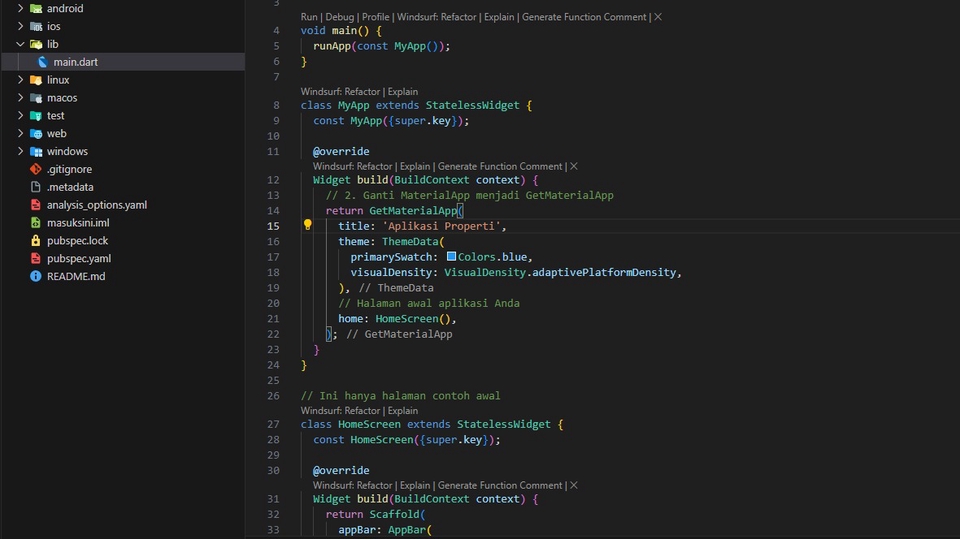Image resolution: width=960 pixels, height=539 pixels.
Task: Click the yaml icon of pubspec.yaml
Action: 36,258
